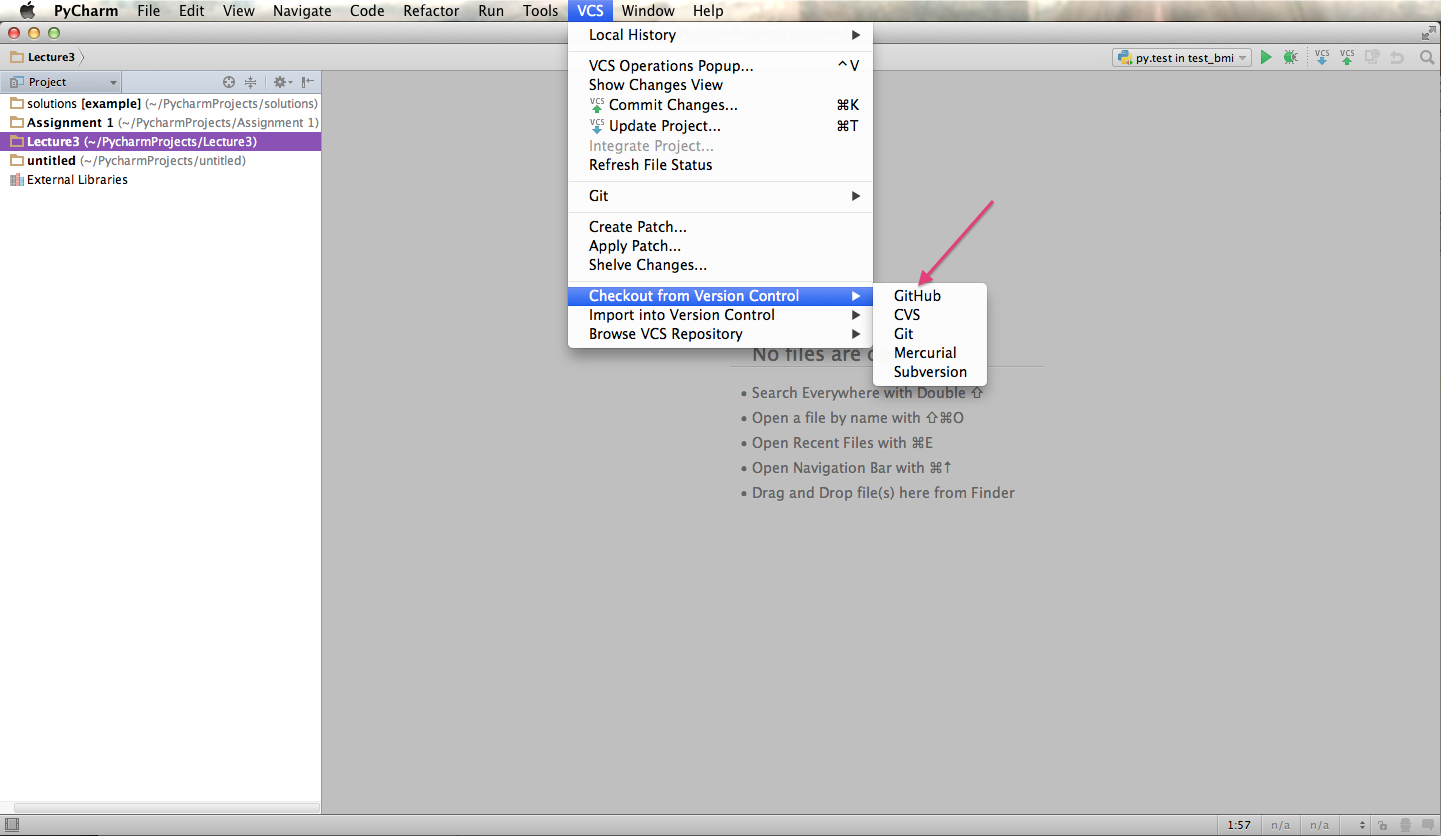Click the Project panel horizontal scrollbar
The width and height of the screenshot is (1441, 836).
point(166,807)
